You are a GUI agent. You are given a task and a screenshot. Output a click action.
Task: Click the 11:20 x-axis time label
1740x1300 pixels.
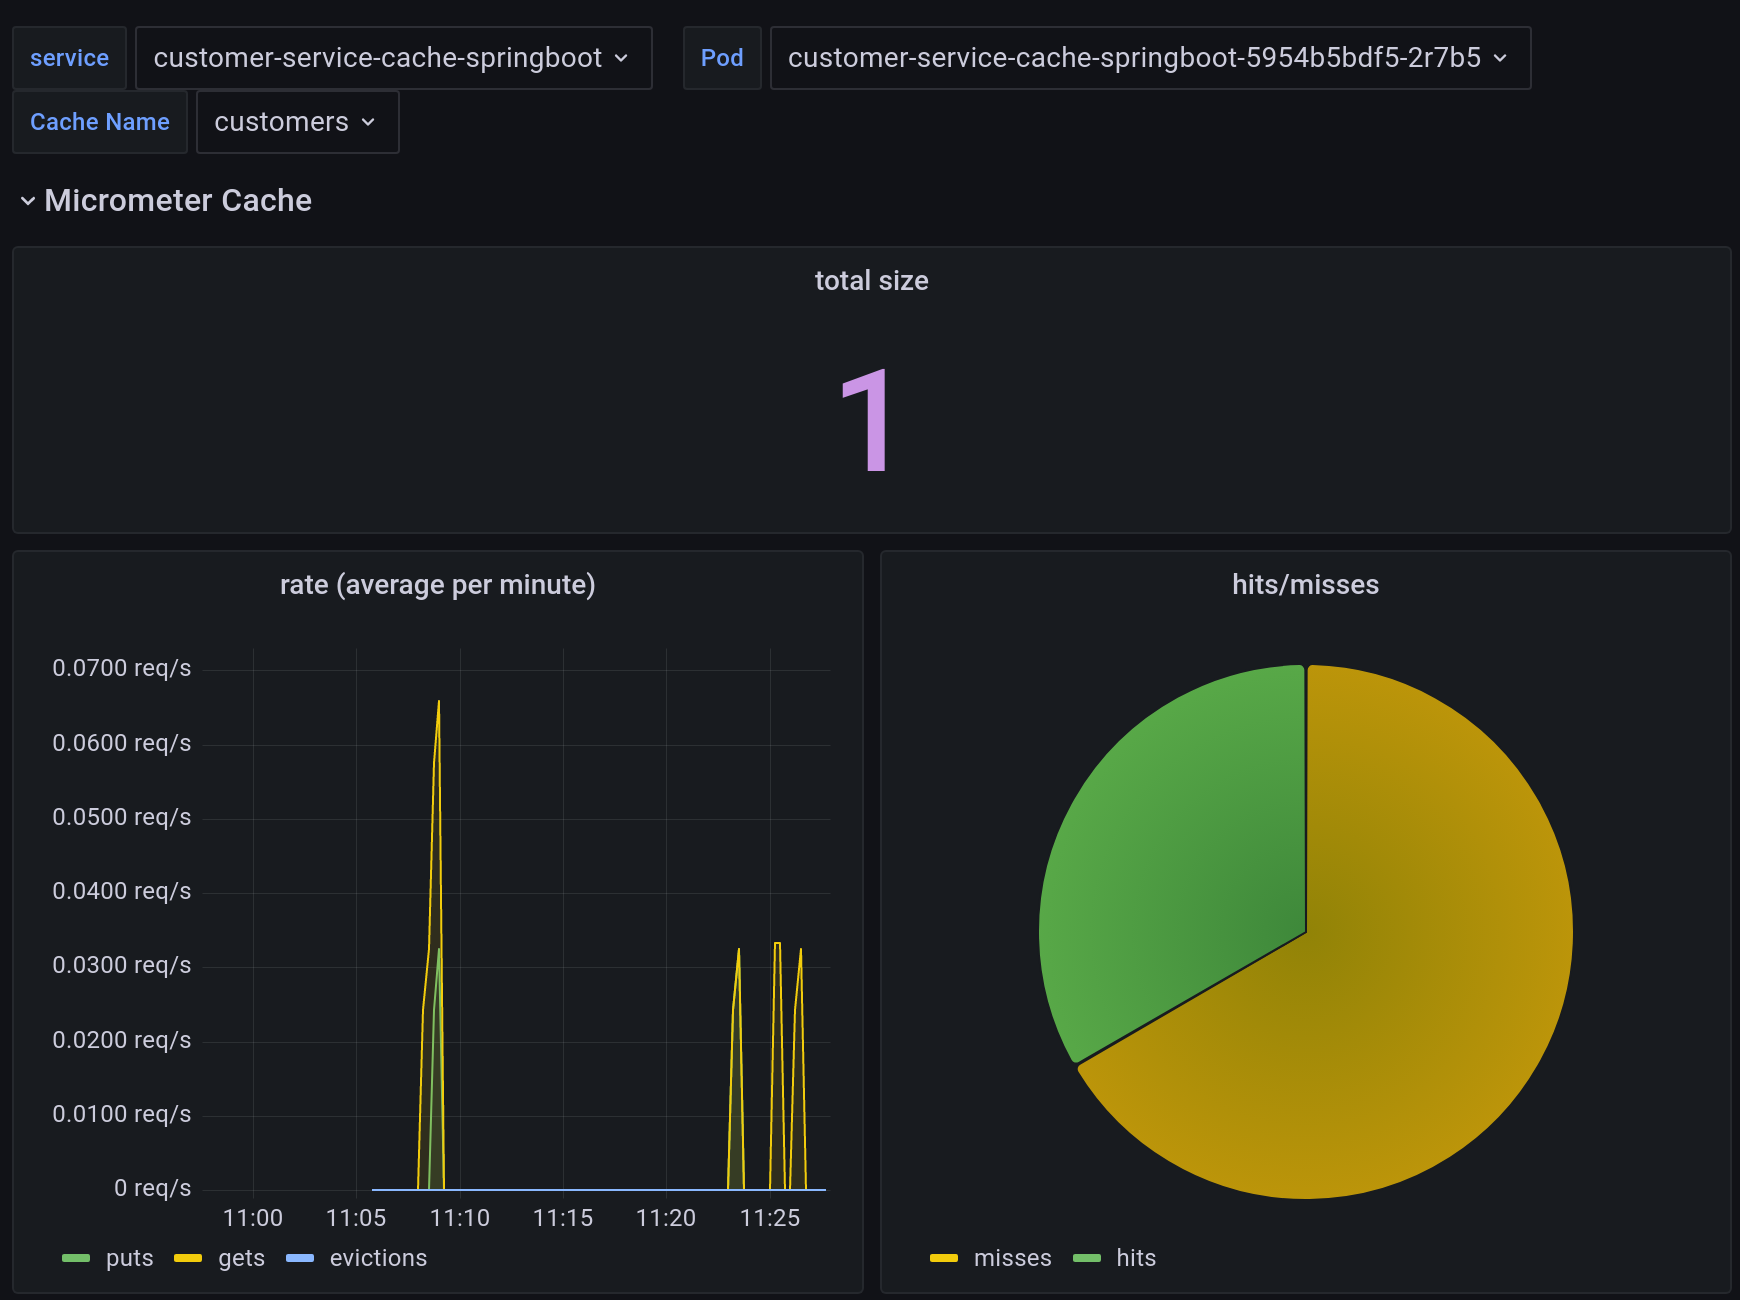click(x=666, y=1218)
